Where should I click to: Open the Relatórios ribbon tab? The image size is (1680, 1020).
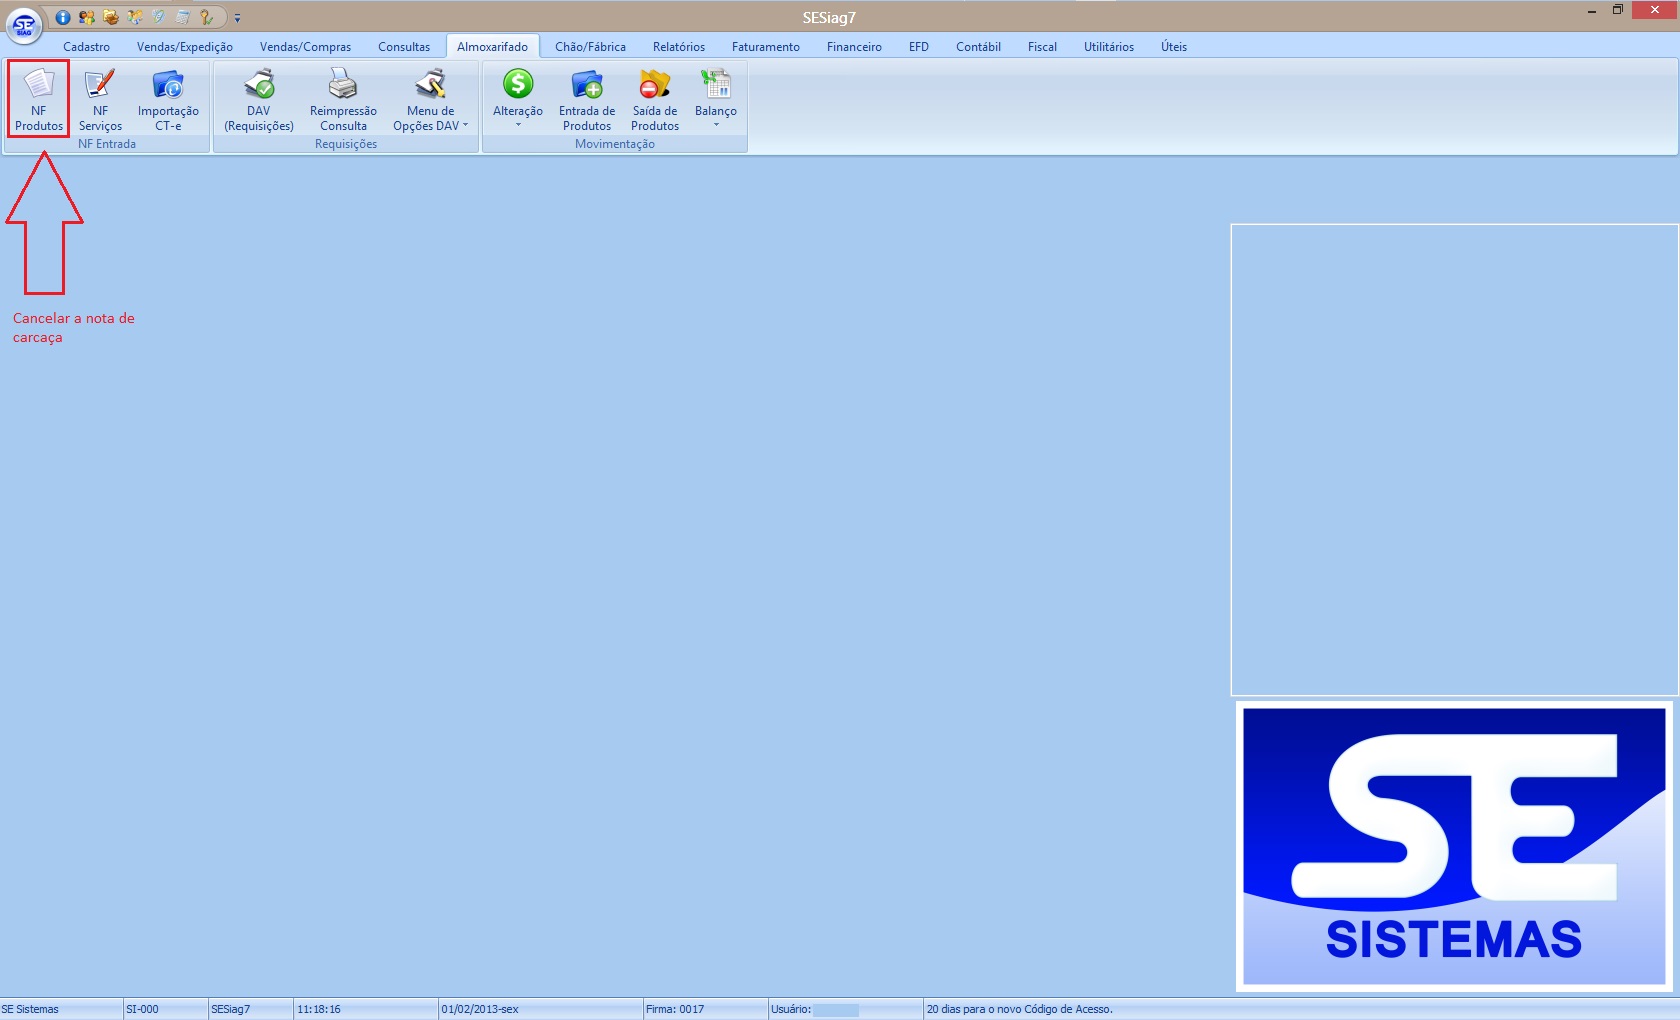678,47
